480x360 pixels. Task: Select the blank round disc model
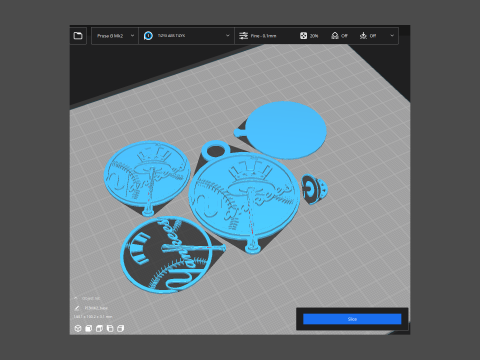(x=285, y=130)
